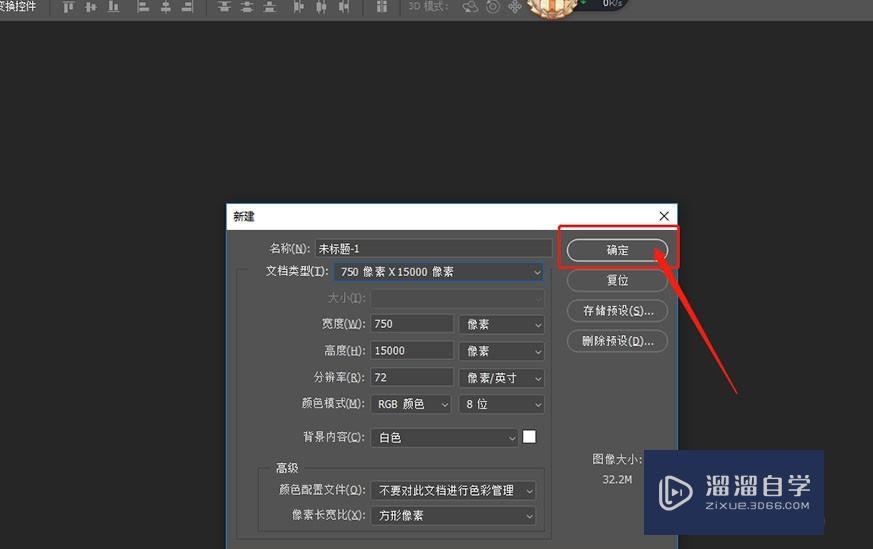Click the 3D 模式 label in options bar
Screen dimensions: 873x549
428,7
